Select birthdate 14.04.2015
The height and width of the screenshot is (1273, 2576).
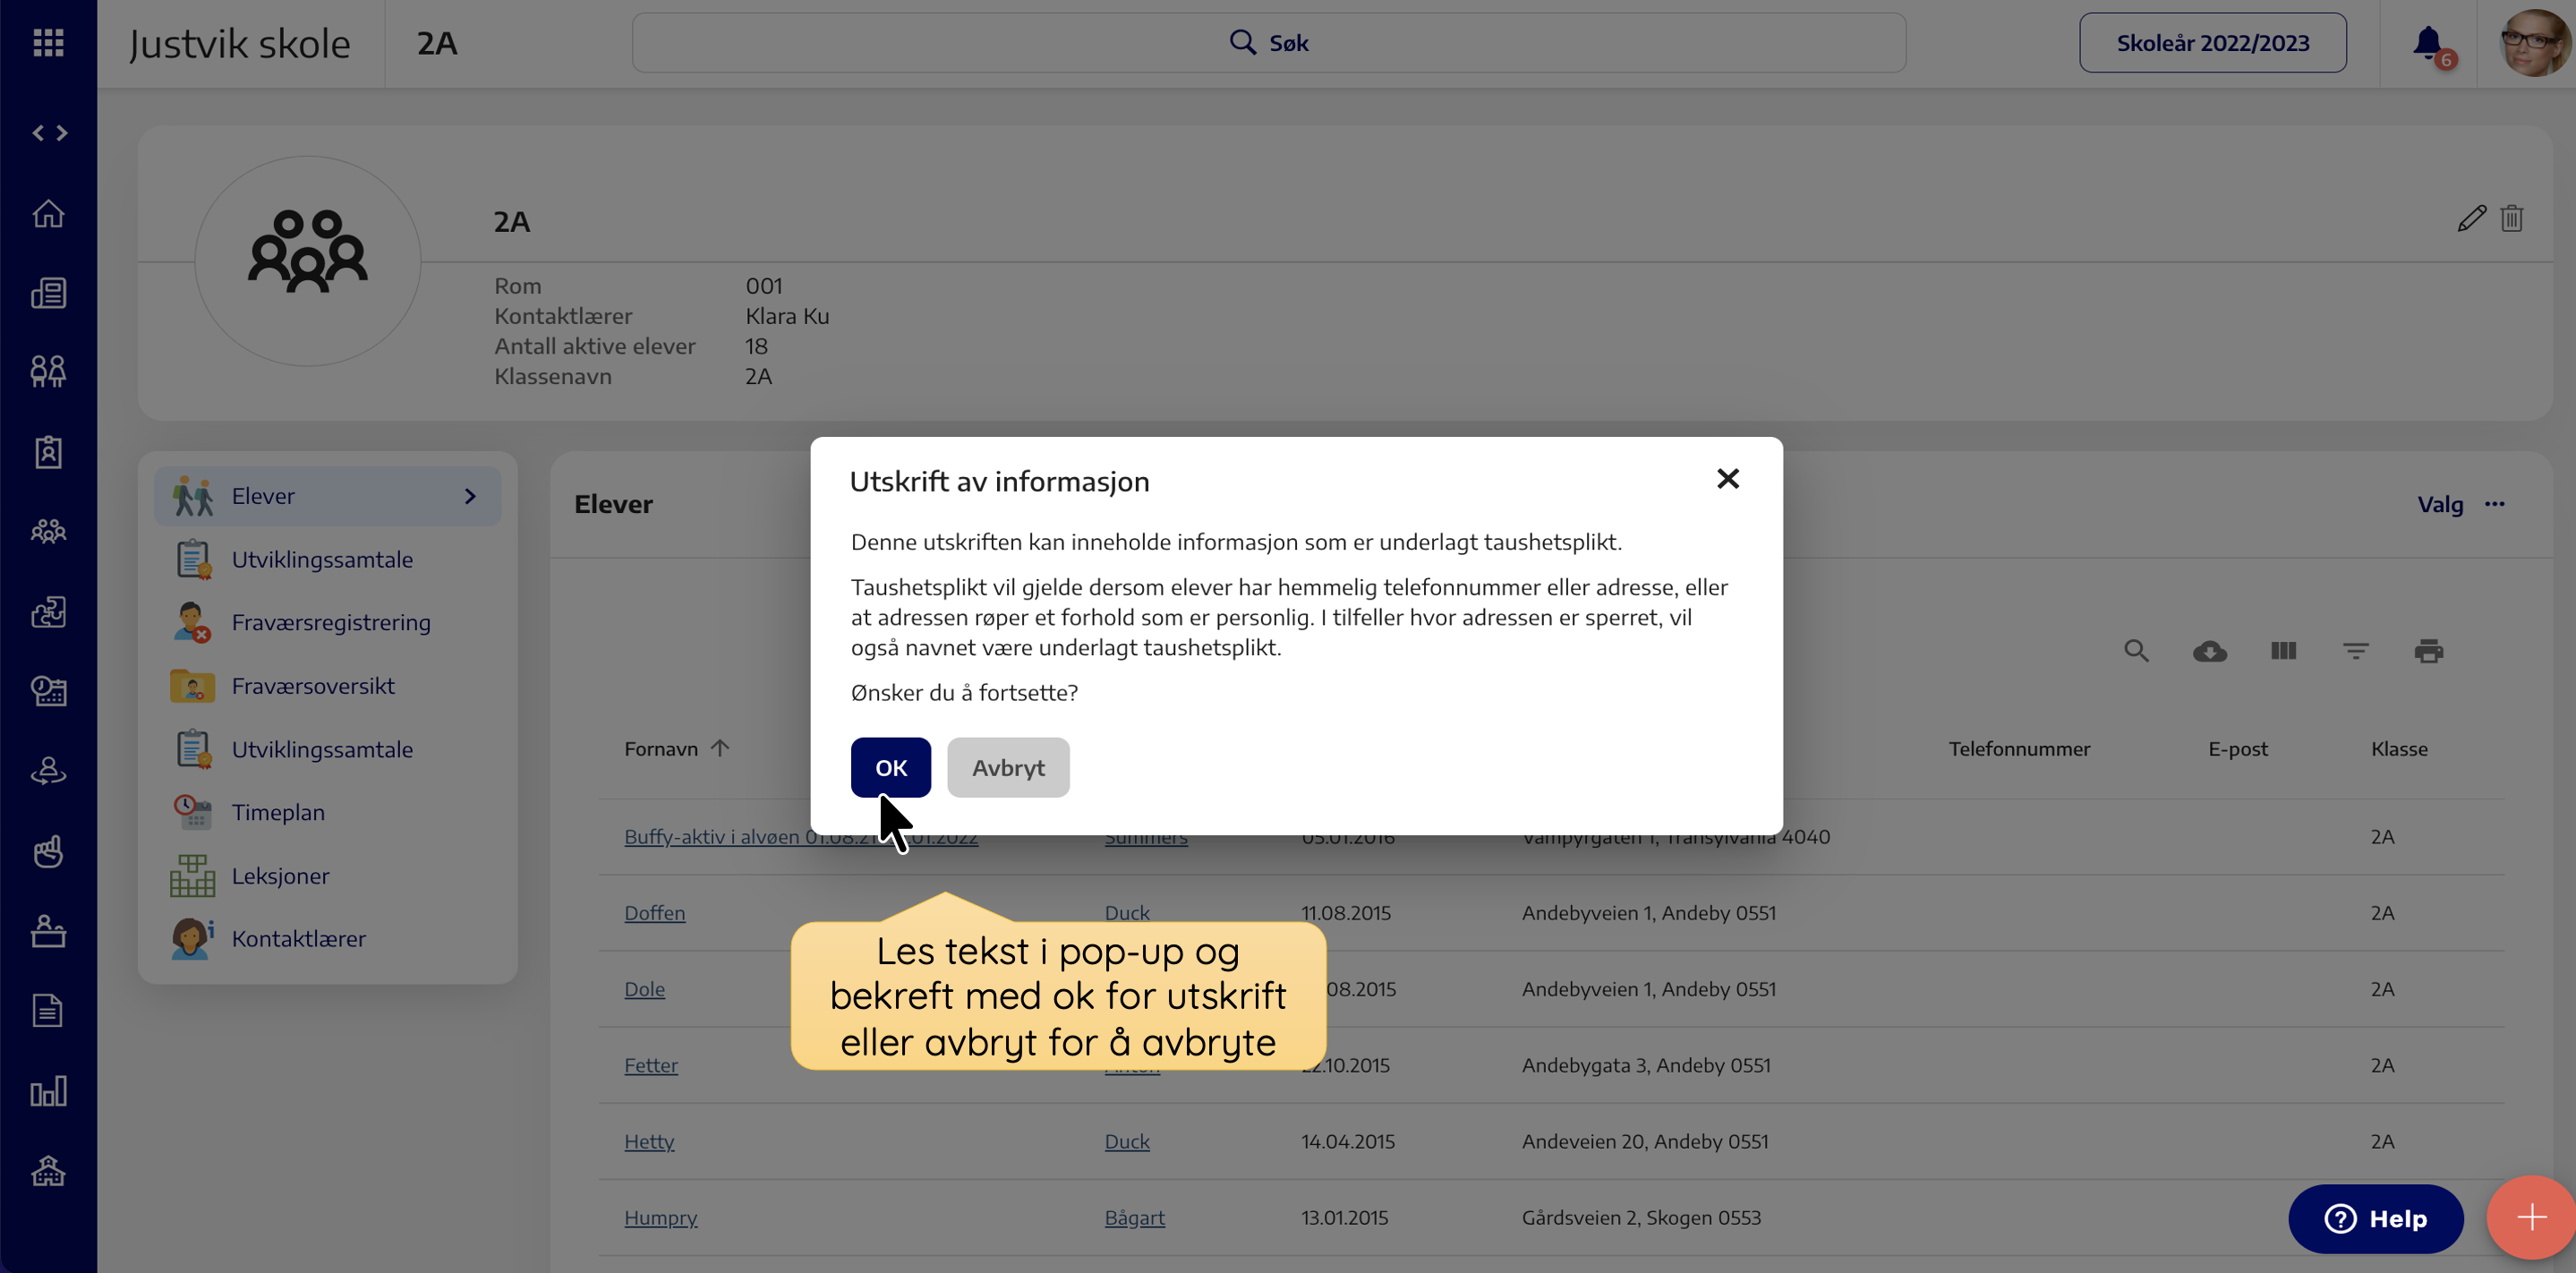1347,1141
